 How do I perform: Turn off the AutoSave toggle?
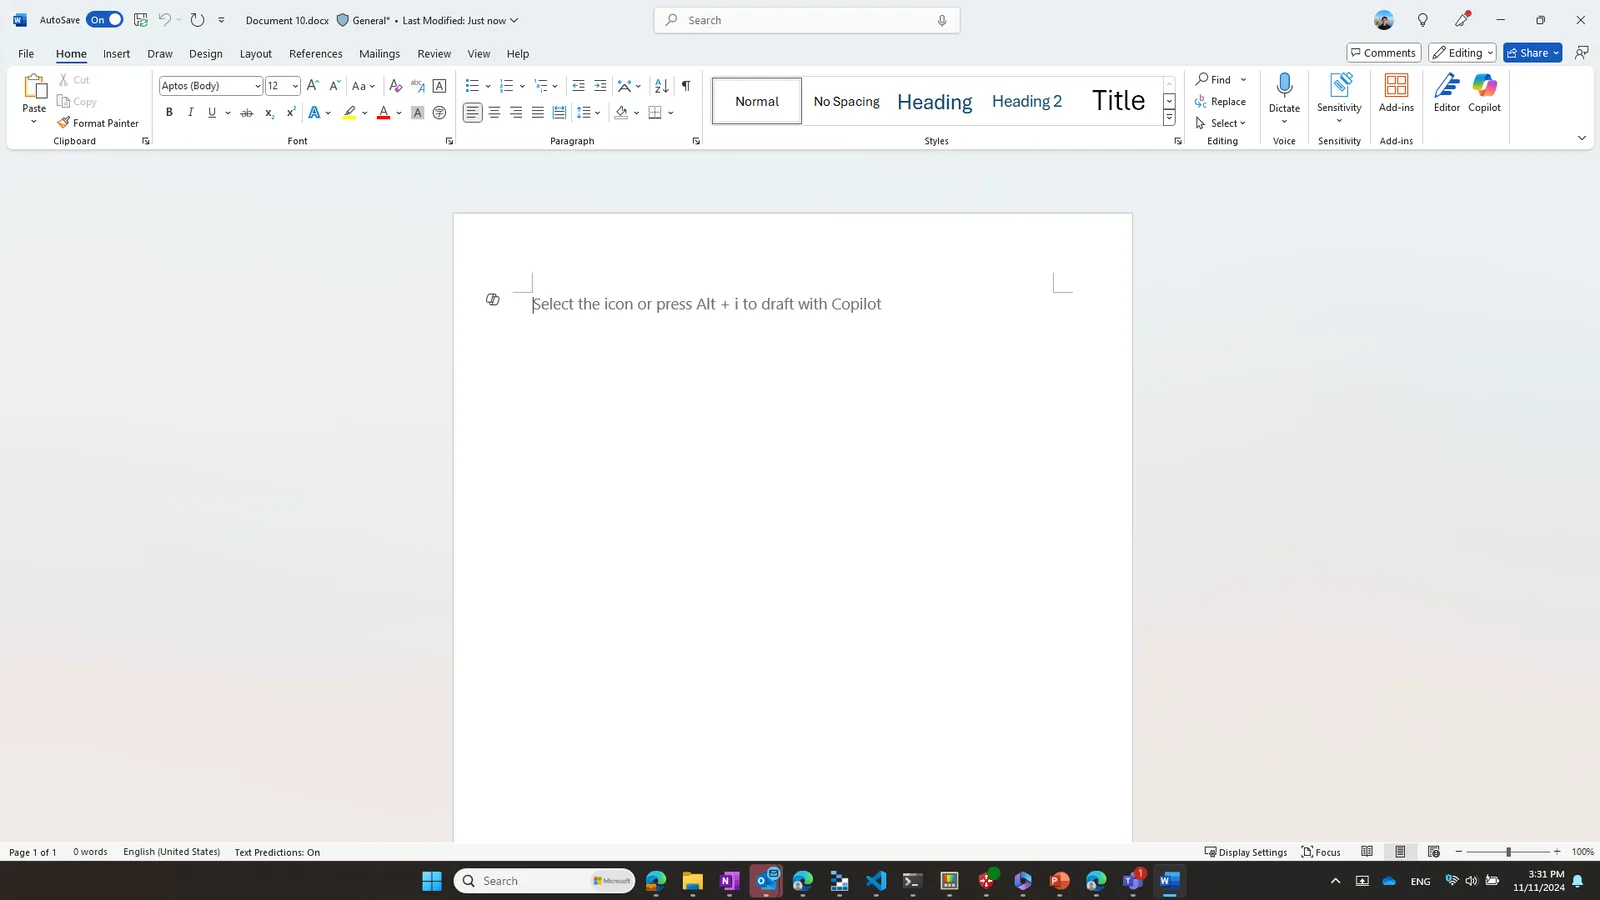tap(104, 20)
